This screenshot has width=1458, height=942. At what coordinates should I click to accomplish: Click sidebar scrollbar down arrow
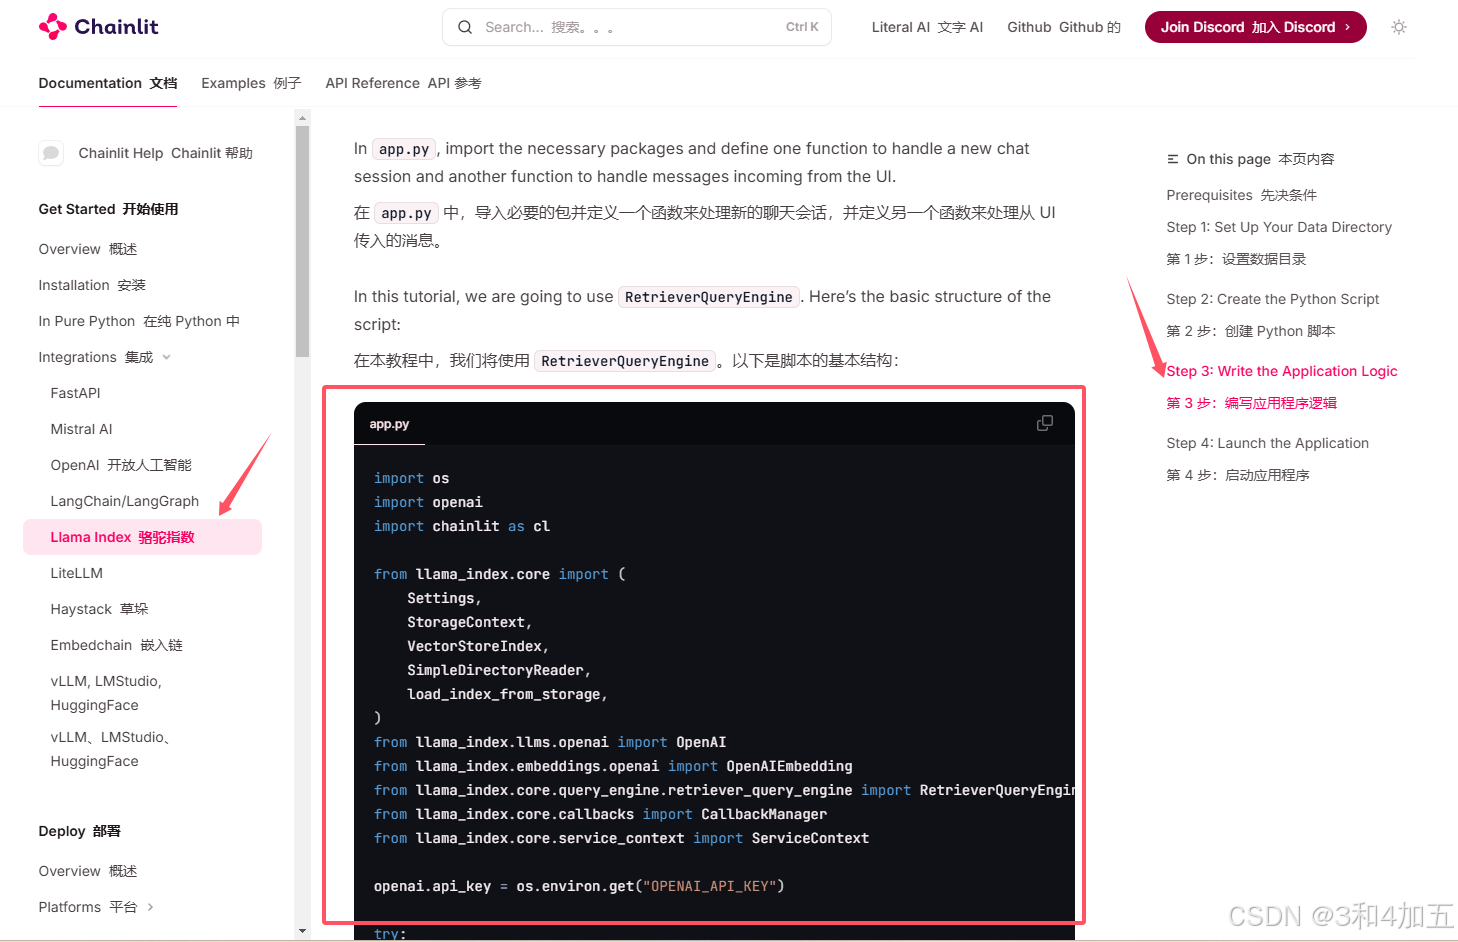[303, 931]
